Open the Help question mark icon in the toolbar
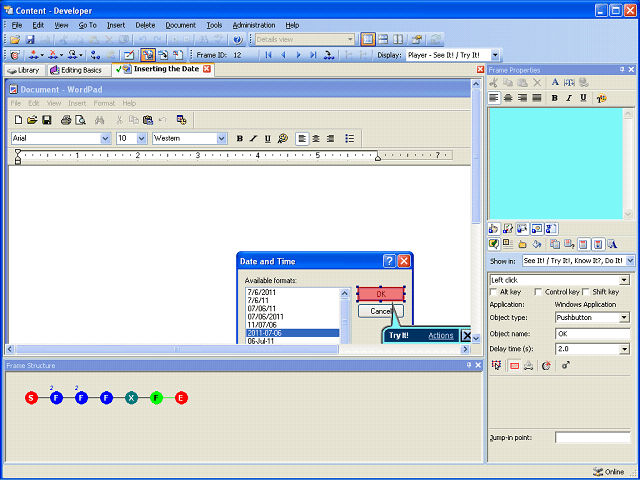640x480 pixels. [x=238, y=40]
